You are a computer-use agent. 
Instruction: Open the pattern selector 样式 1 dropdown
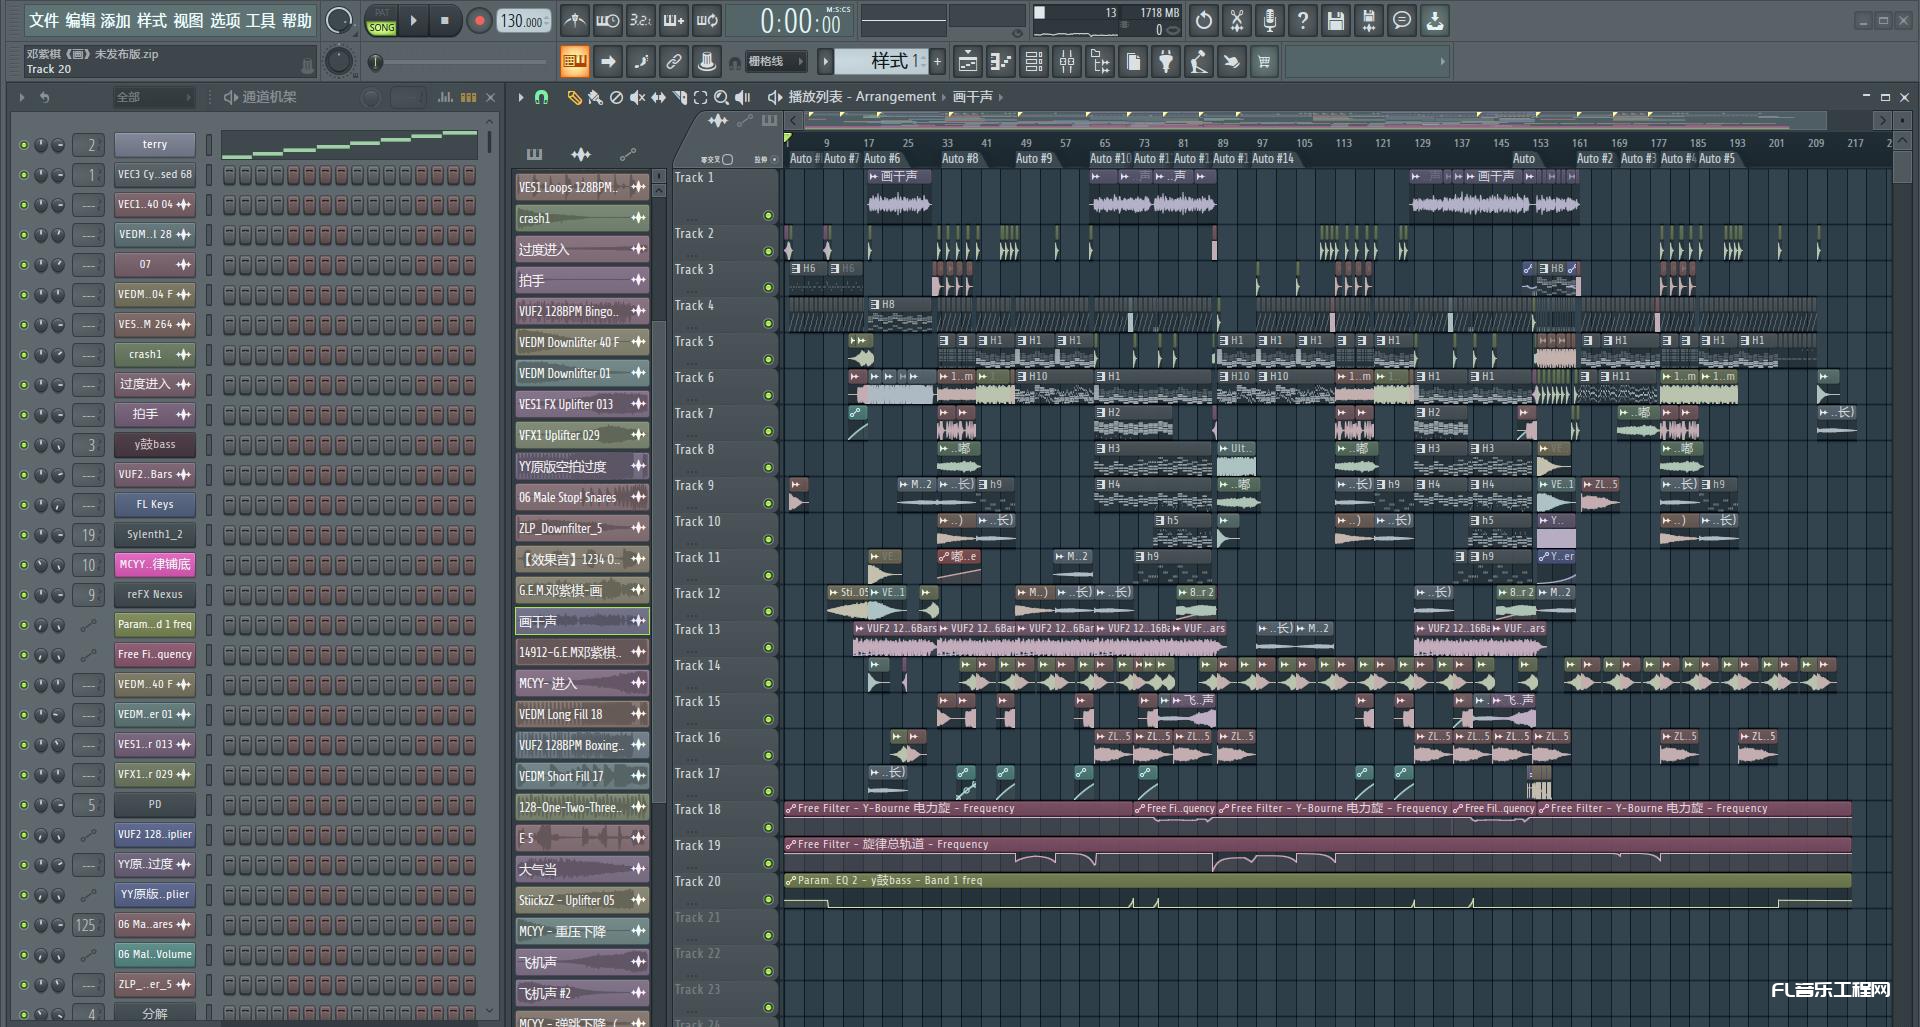click(x=880, y=62)
